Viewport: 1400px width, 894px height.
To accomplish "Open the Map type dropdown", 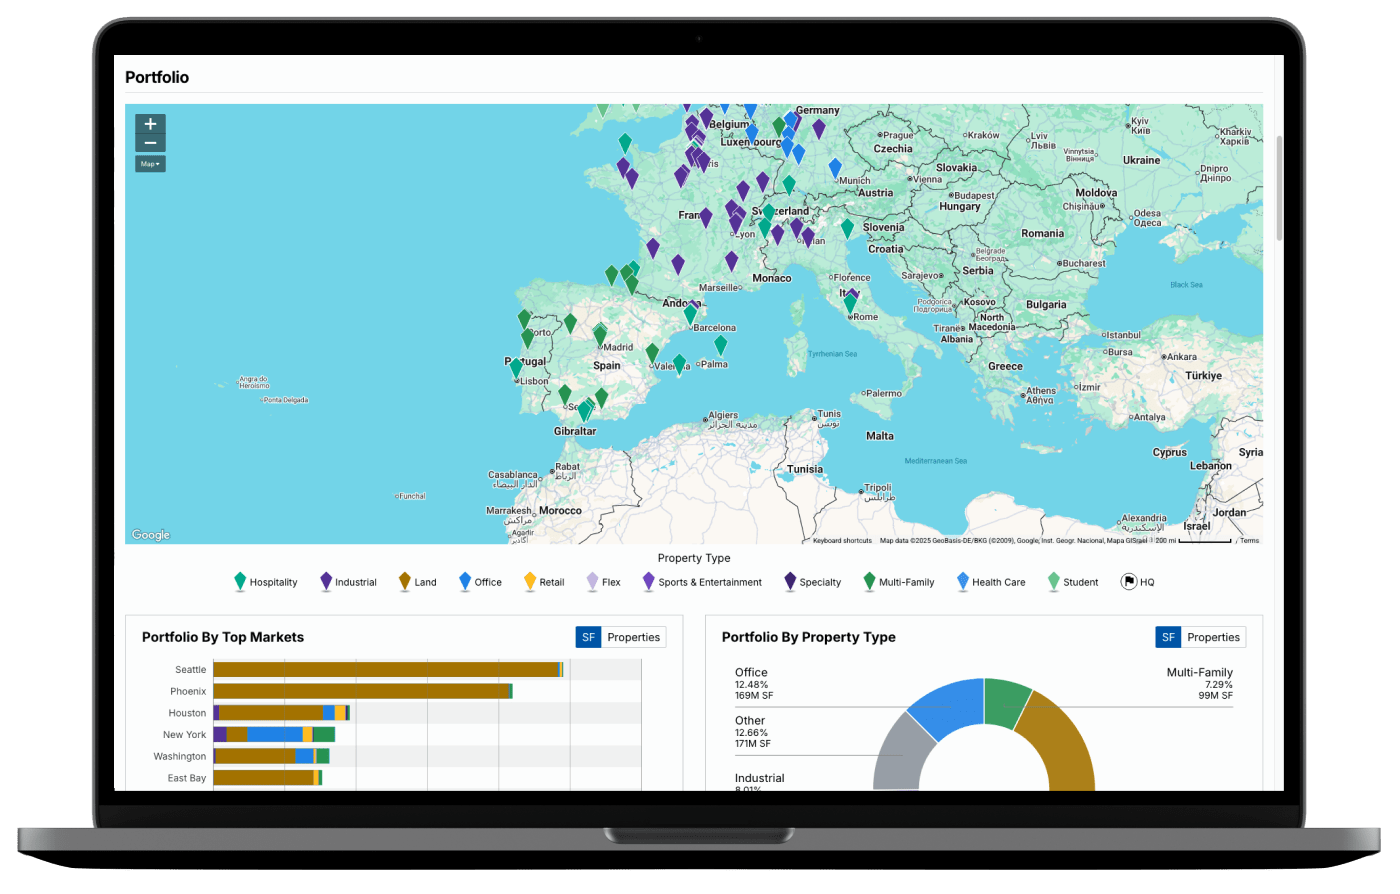I will pyautogui.click(x=150, y=164).
